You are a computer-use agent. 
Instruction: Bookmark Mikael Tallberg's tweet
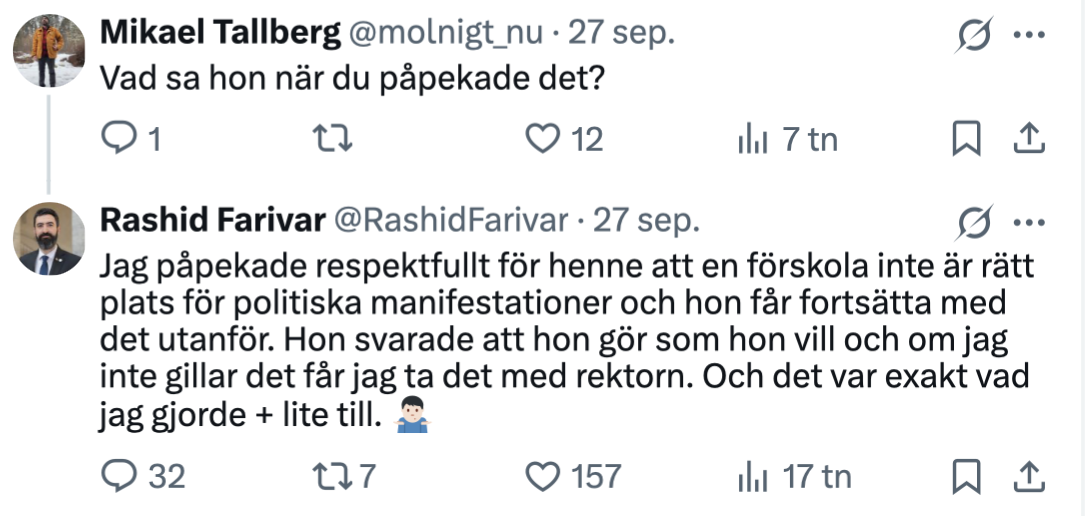coord(965,140)
